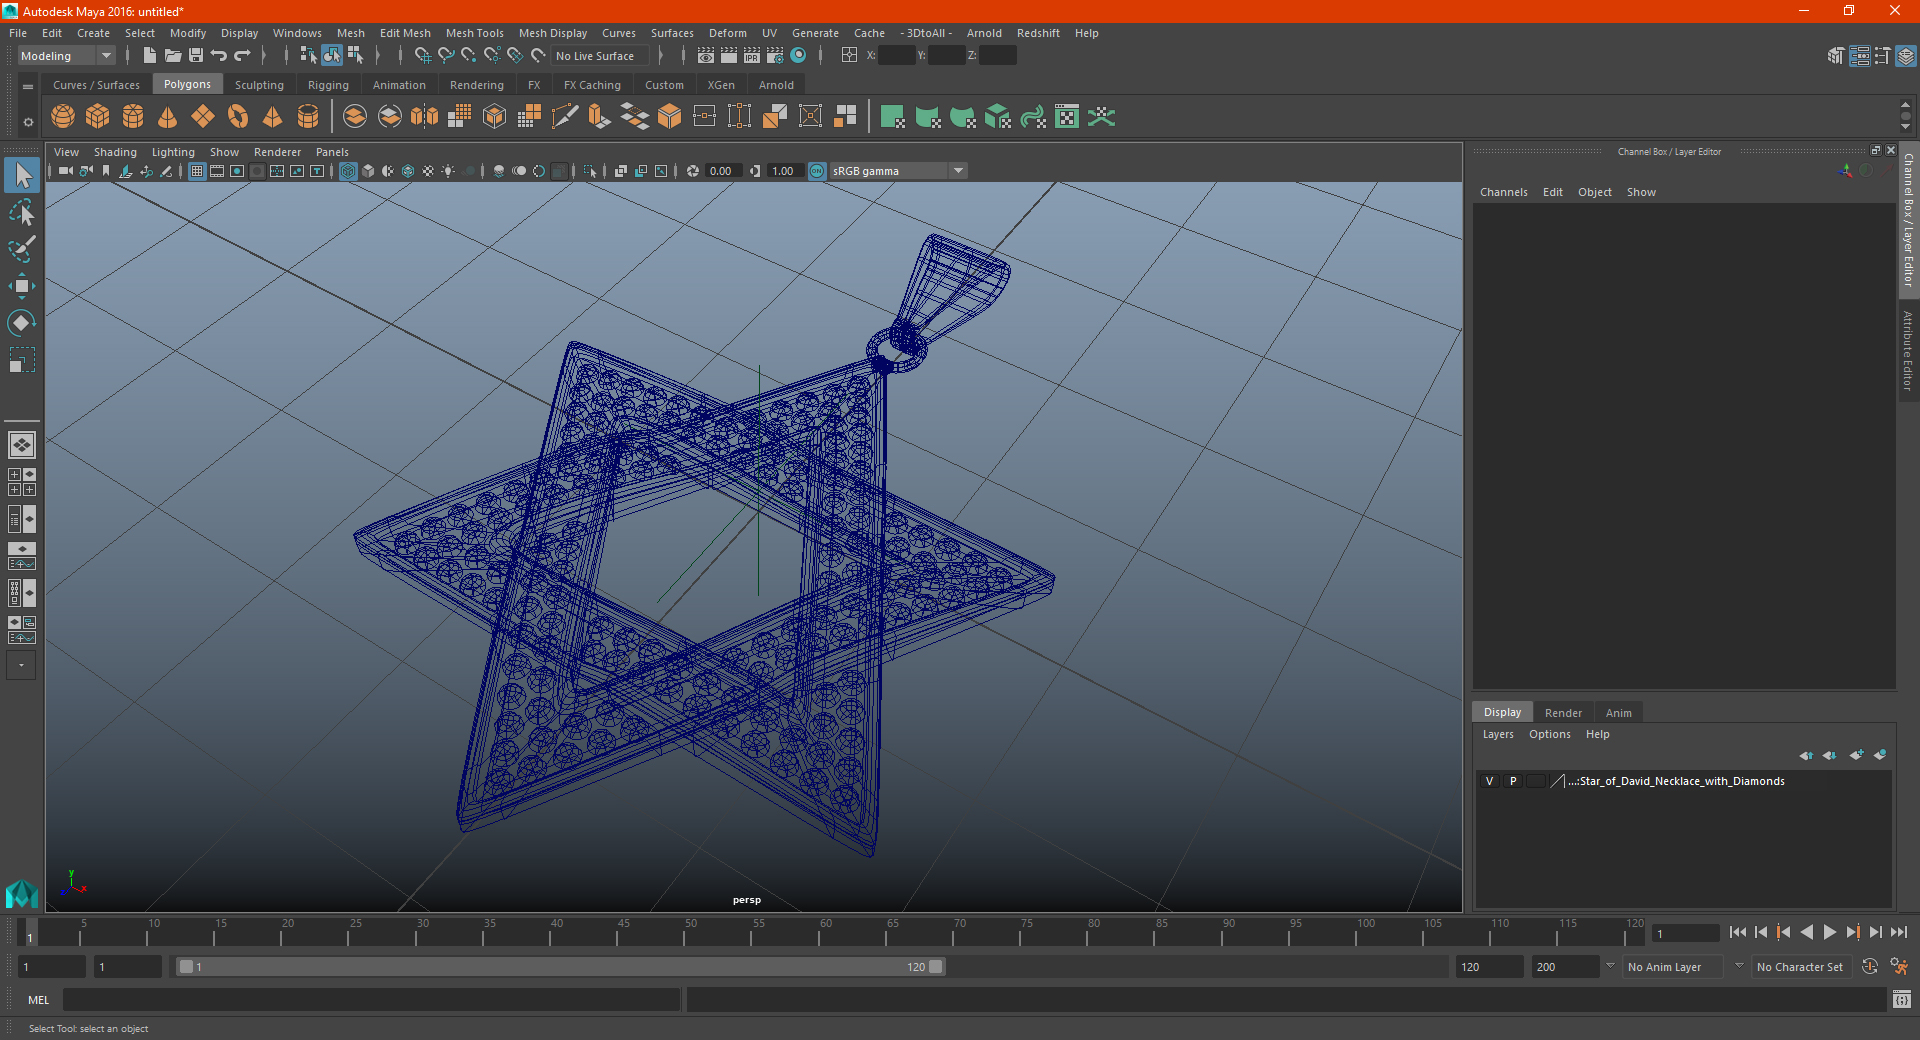1920x1040 pixels.
Task: Select the Lasso Select tool
Action: [x=22, y=212]
